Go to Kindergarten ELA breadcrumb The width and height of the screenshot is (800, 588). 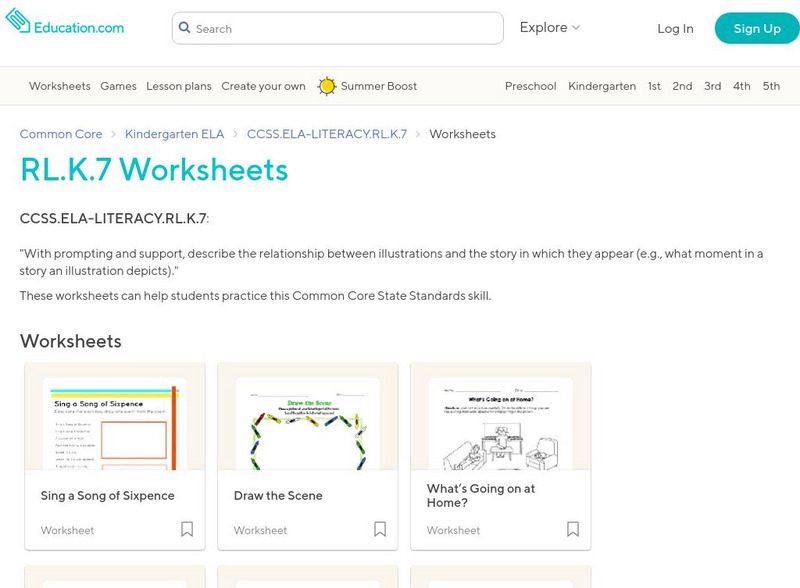tap(174, 134)
